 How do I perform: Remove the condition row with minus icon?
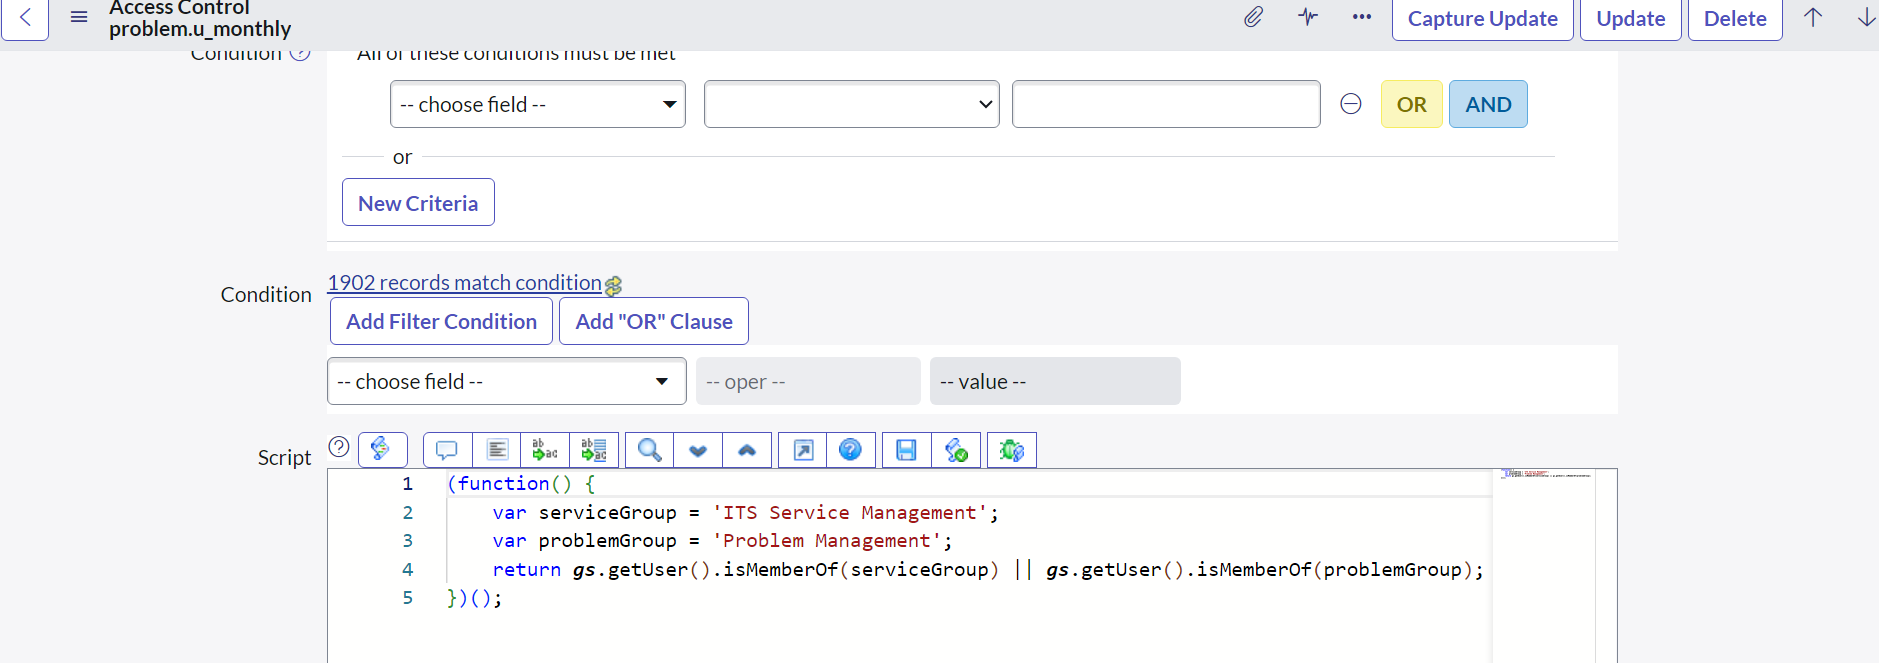pyautogui.click(x=1351, y=104)
